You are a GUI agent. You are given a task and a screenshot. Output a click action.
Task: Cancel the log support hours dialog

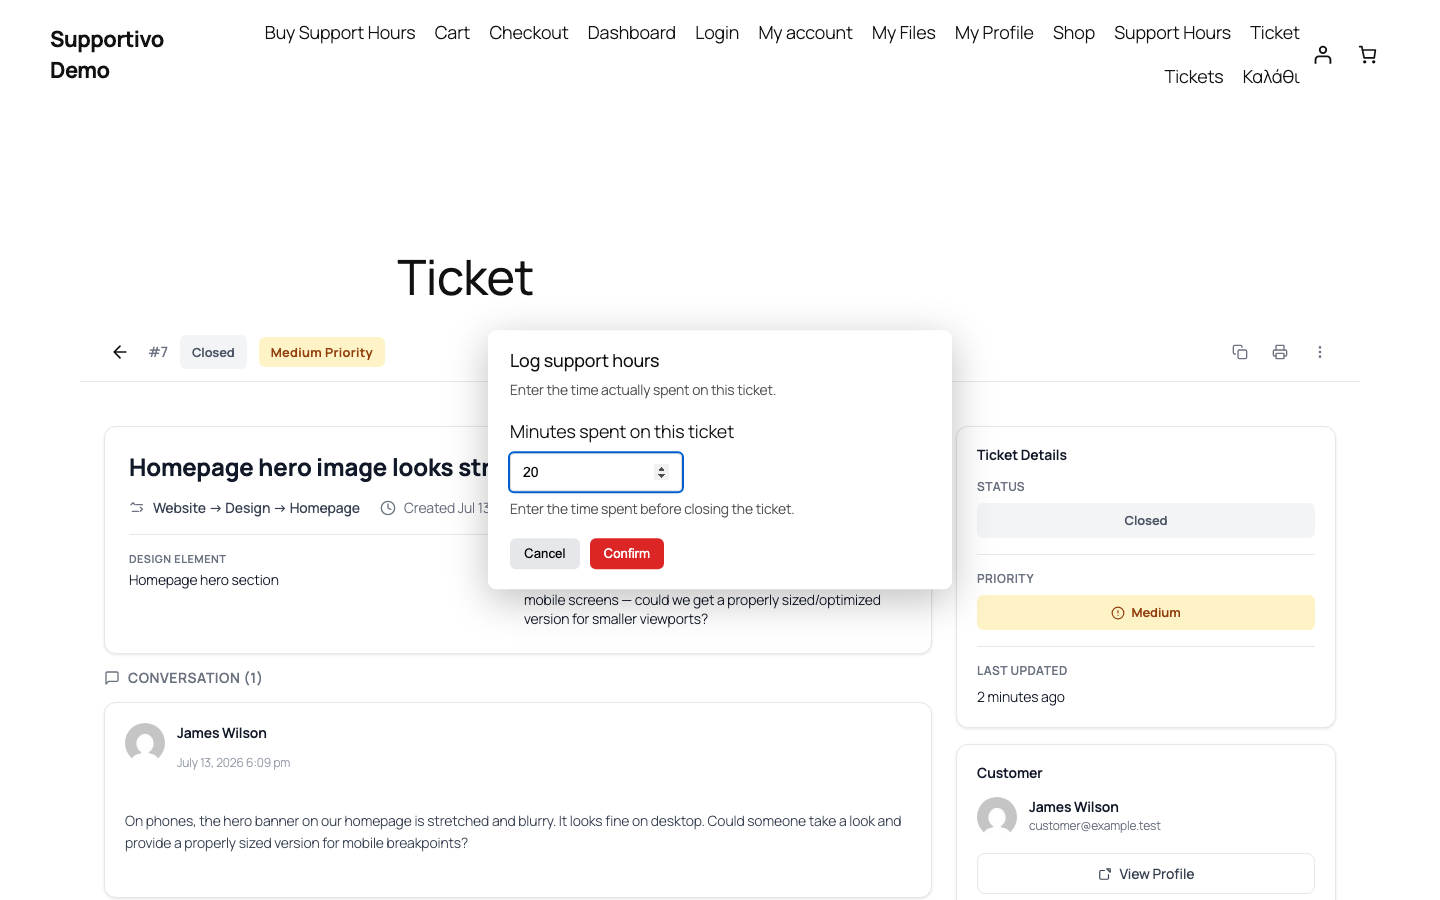545,554
